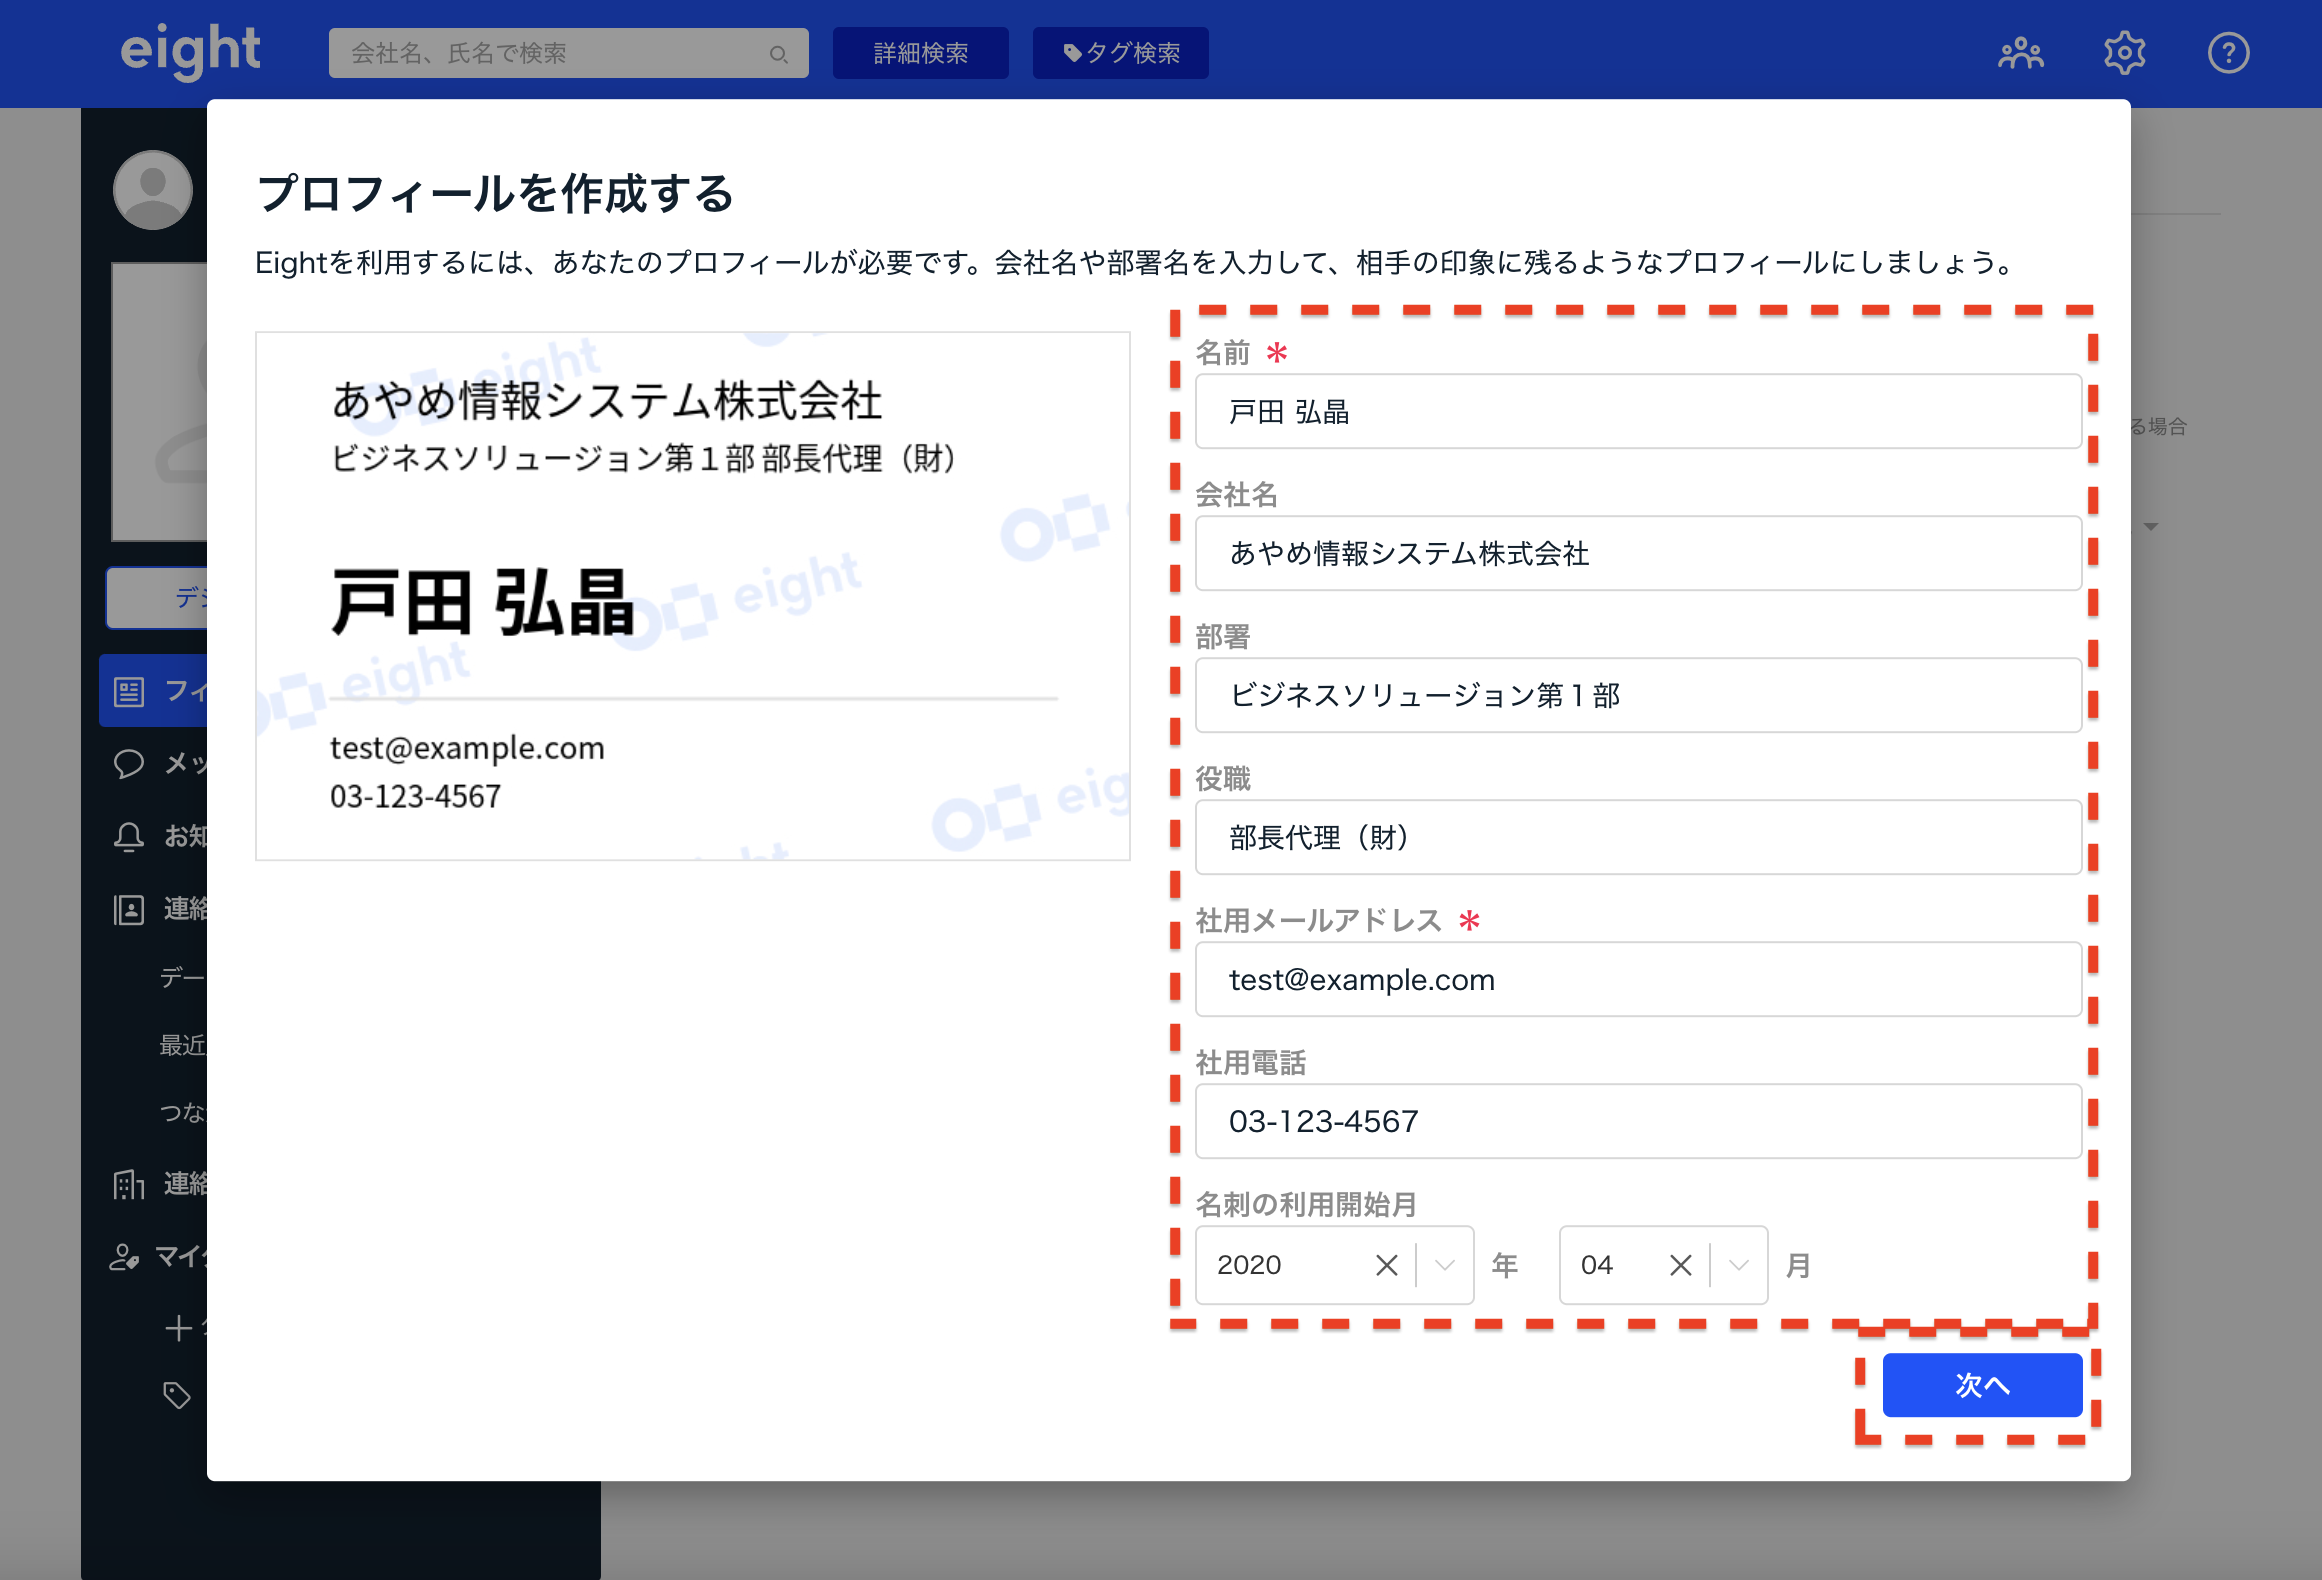Click the 名前 name input field
The width and height of the screenshot is (2322, 1580).
(x=1638, y=411)
